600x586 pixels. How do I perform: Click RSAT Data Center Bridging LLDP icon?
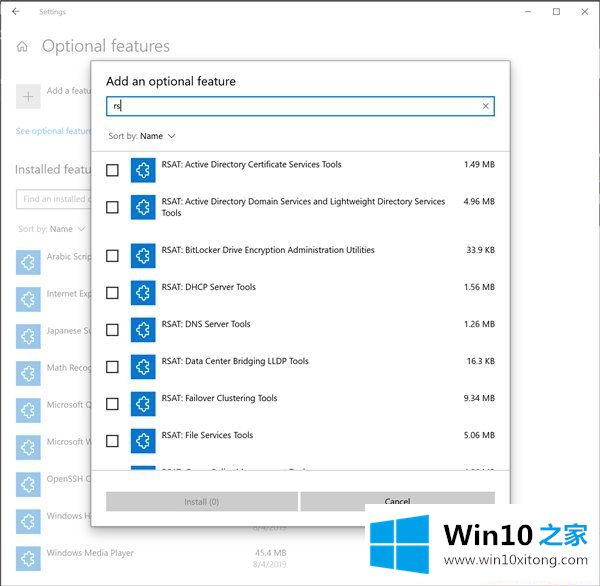point(143,367)
